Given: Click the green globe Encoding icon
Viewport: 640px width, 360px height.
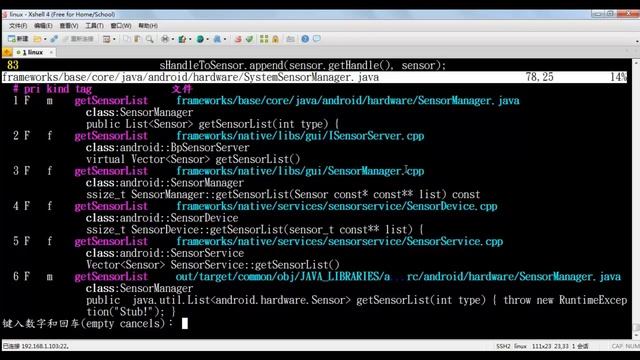Looking at the screenshot, I should coord(200,39).
